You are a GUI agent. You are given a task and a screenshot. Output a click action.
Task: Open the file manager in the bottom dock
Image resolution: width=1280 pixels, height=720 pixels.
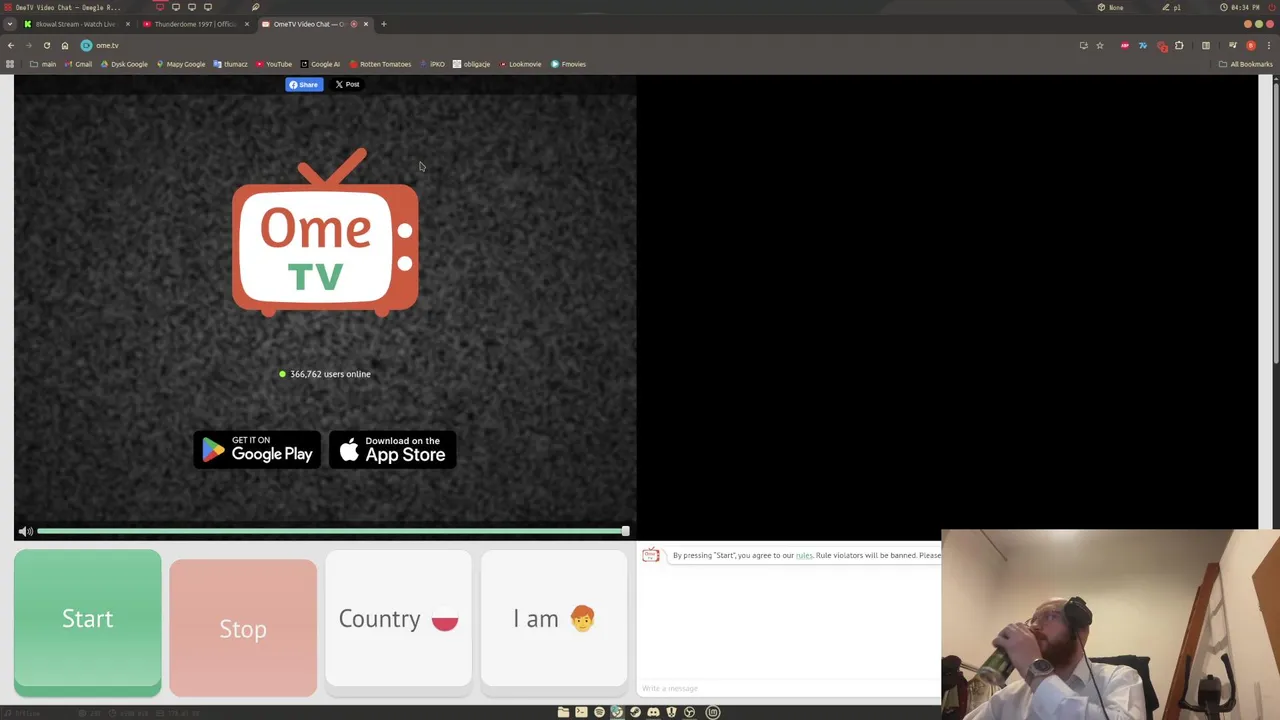[563, 712]
